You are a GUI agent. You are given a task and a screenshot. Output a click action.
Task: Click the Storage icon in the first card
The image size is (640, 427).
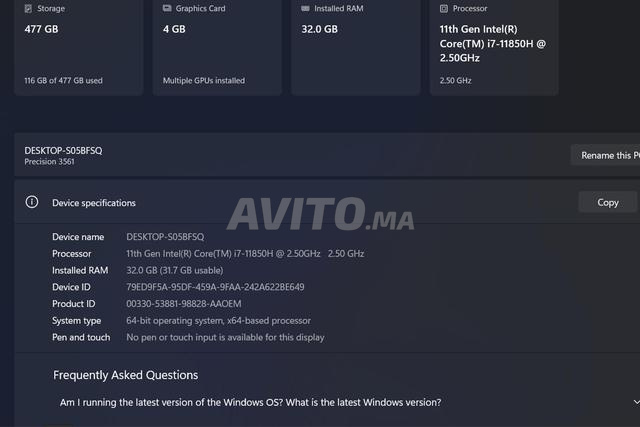(x=30, y=8)
